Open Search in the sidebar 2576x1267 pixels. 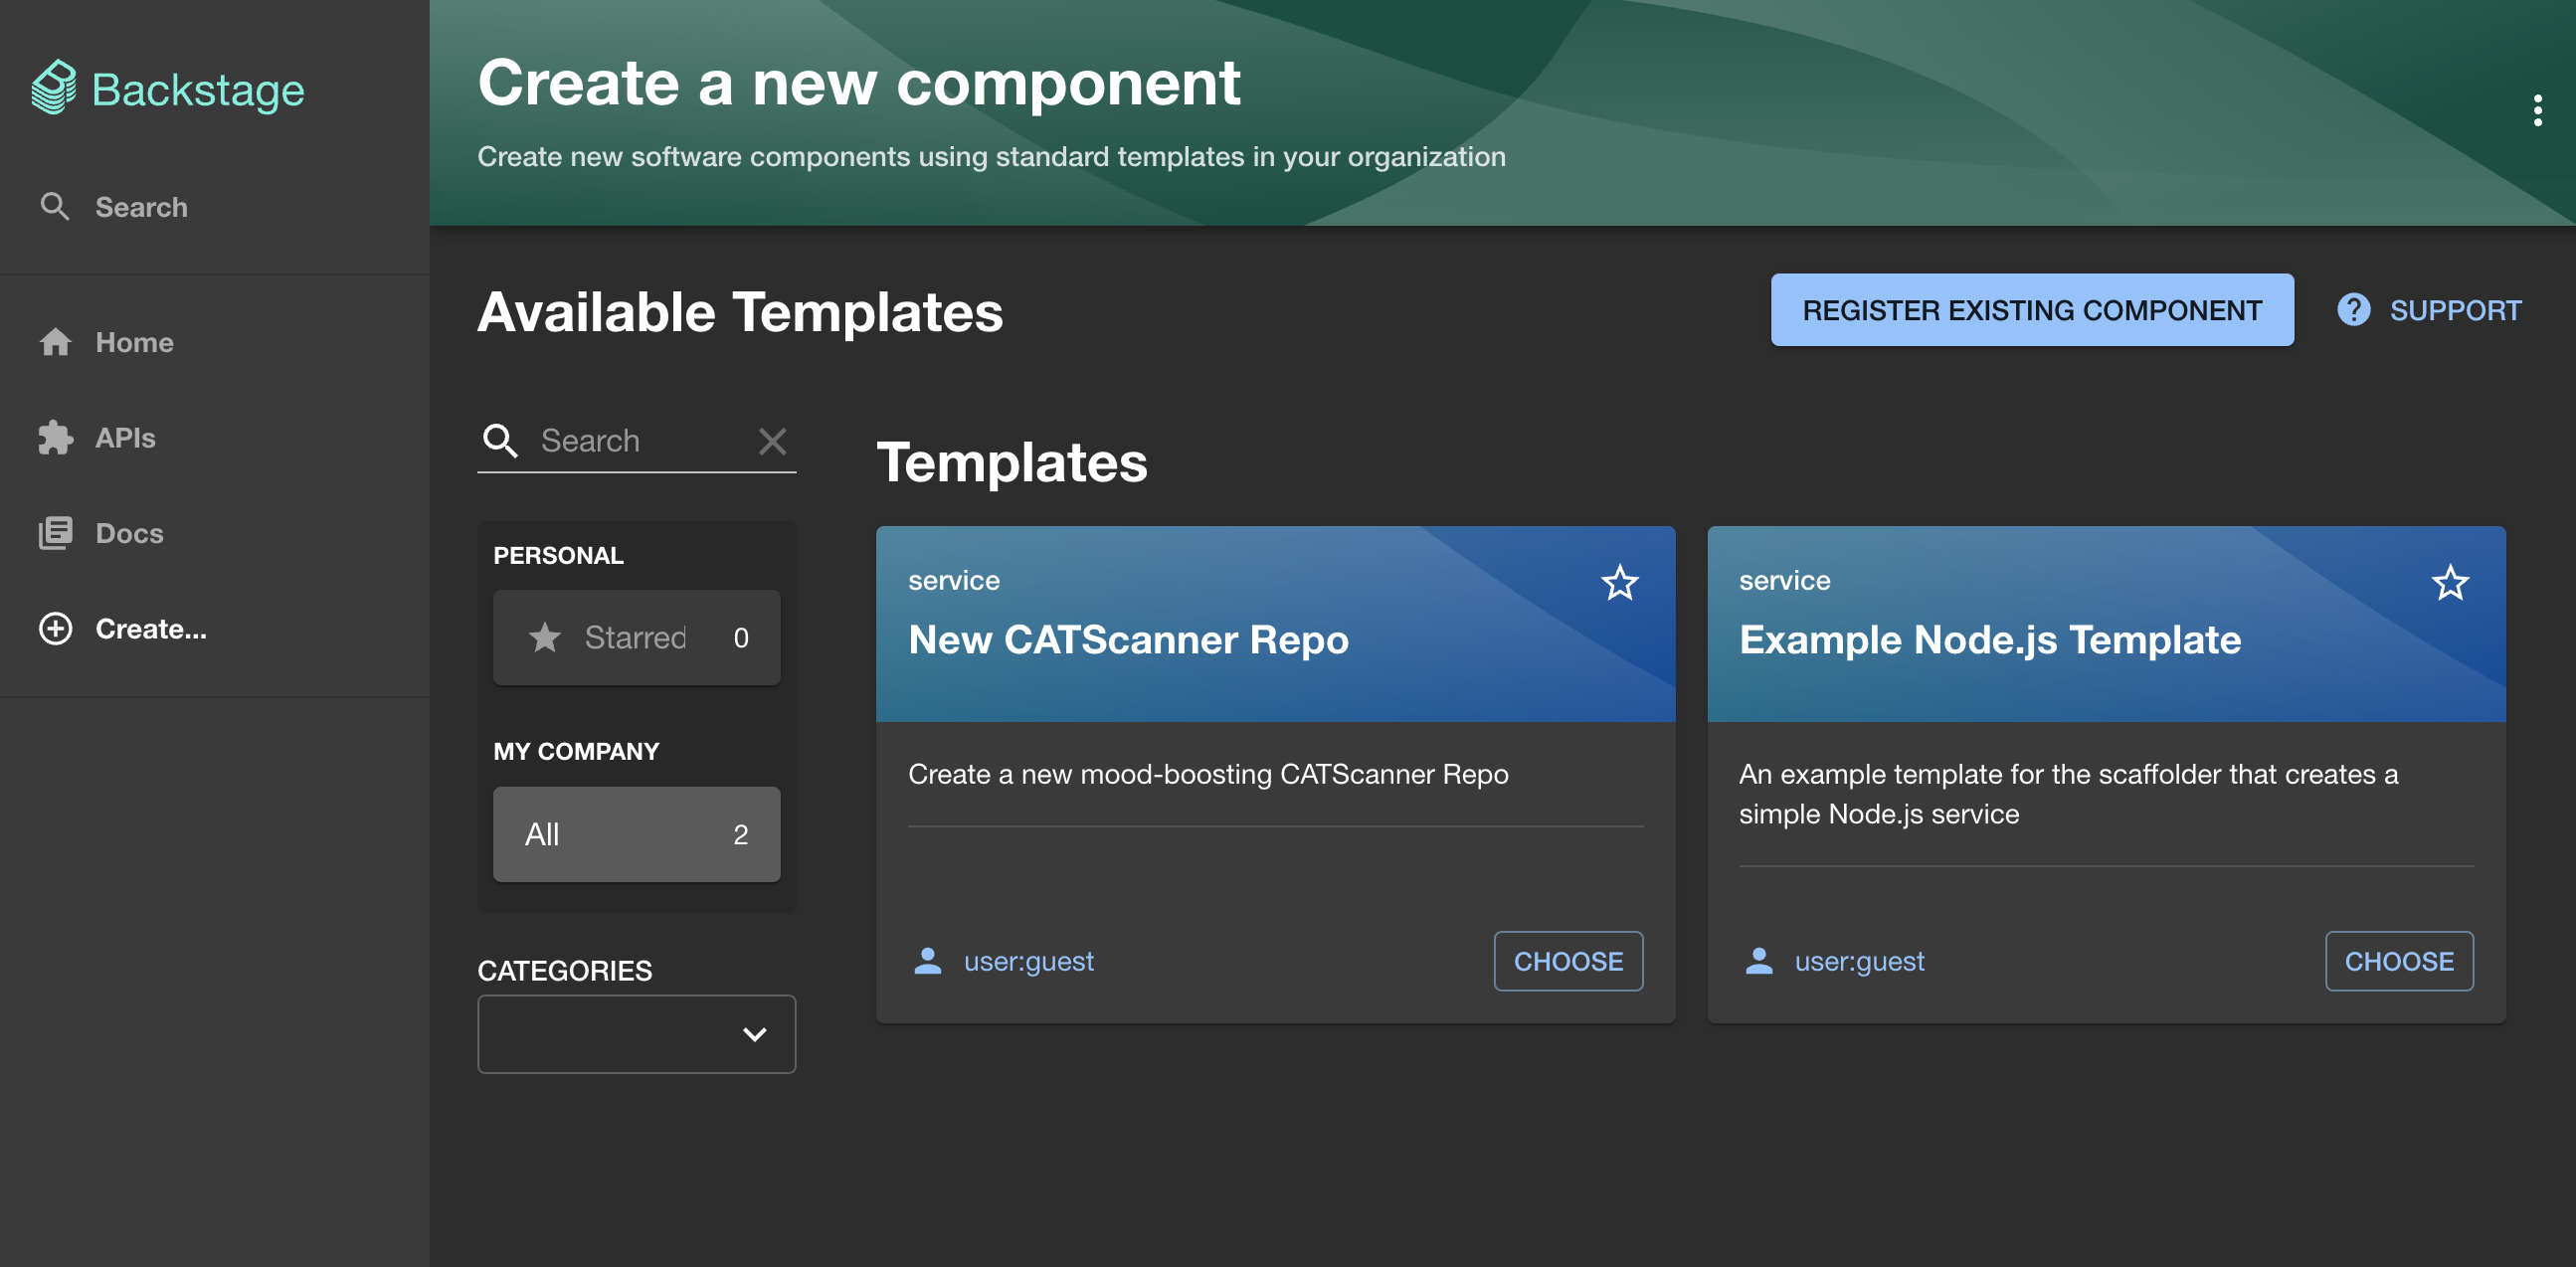coord(215,207)
